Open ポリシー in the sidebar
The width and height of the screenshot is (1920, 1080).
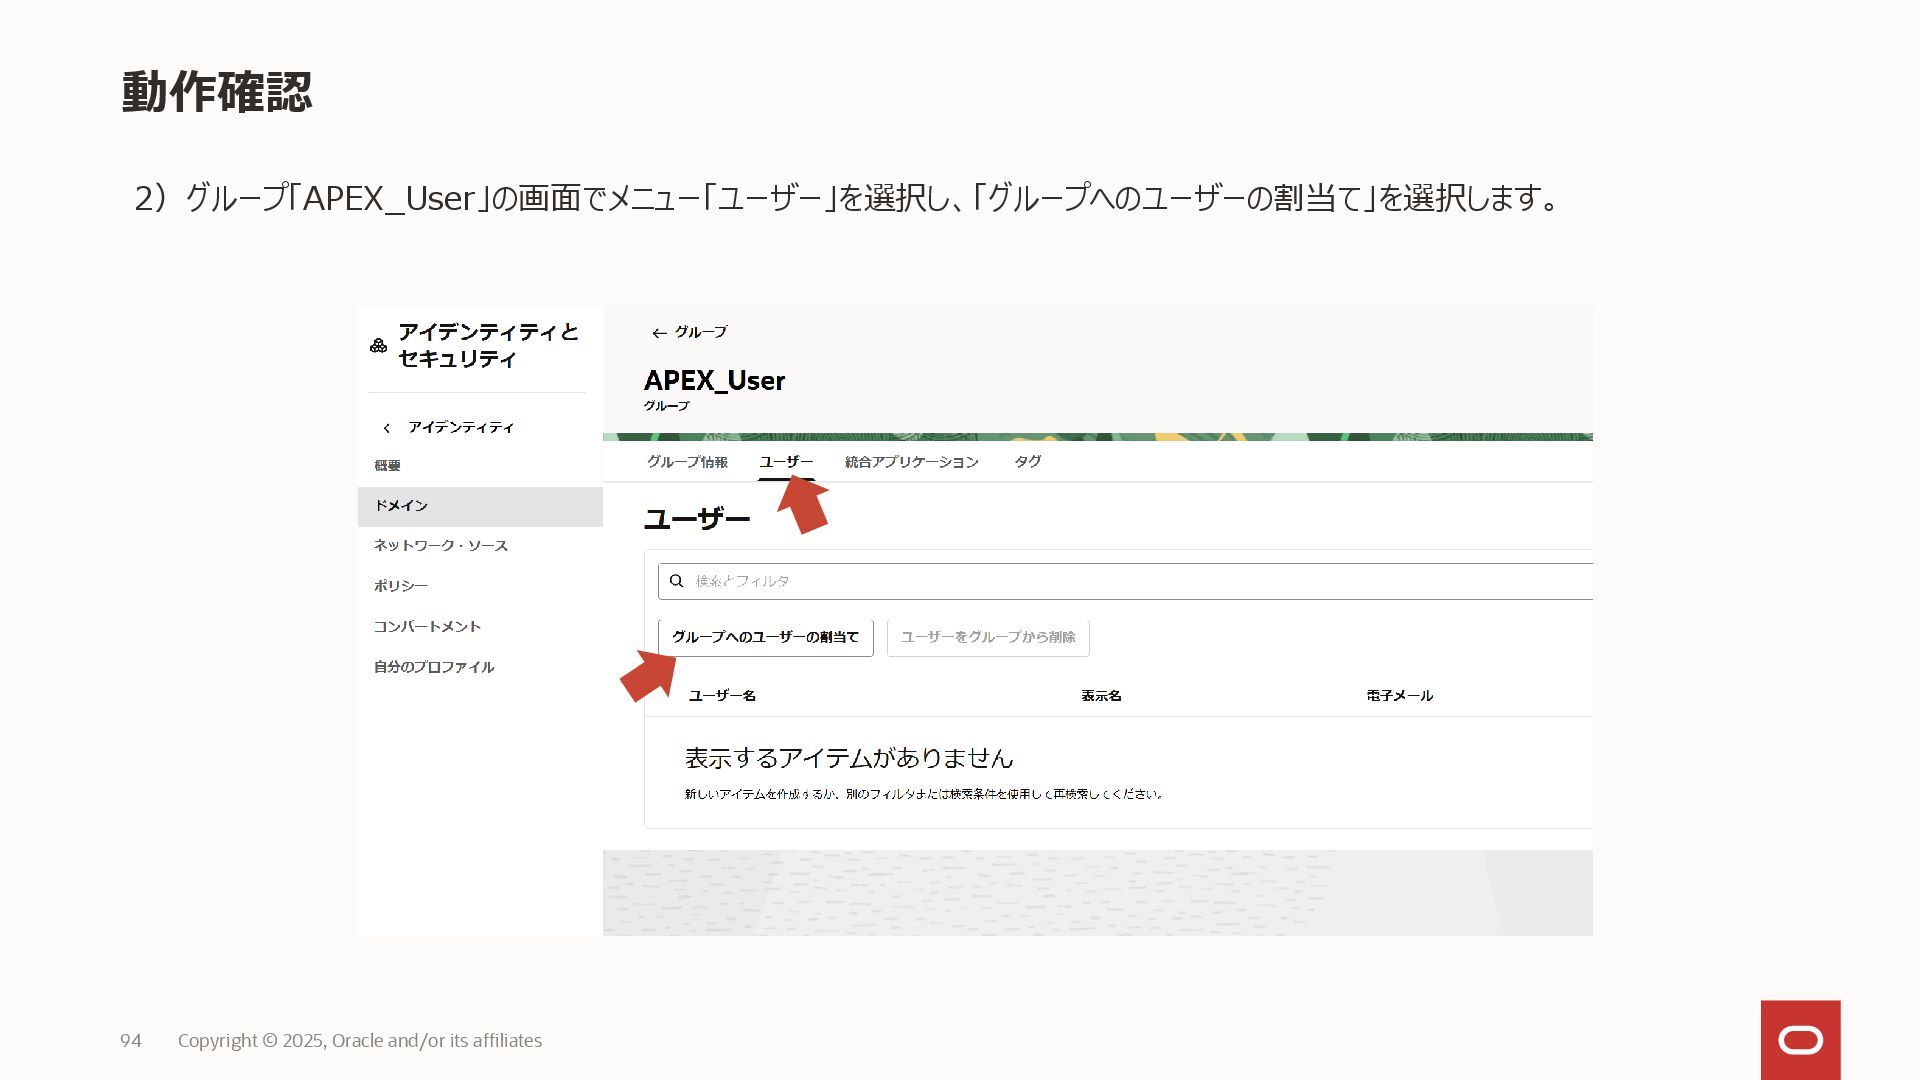coord(401,586)
